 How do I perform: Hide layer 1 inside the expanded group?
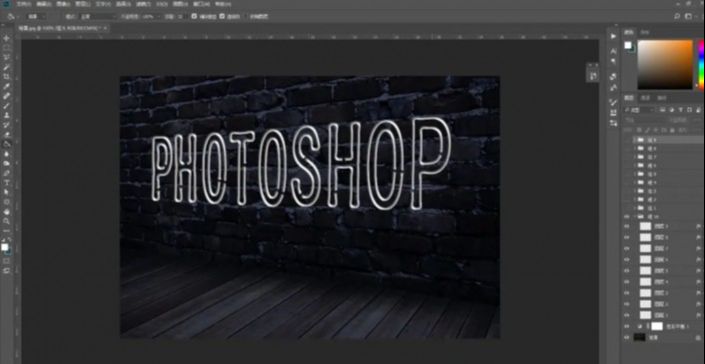point(627,315)
